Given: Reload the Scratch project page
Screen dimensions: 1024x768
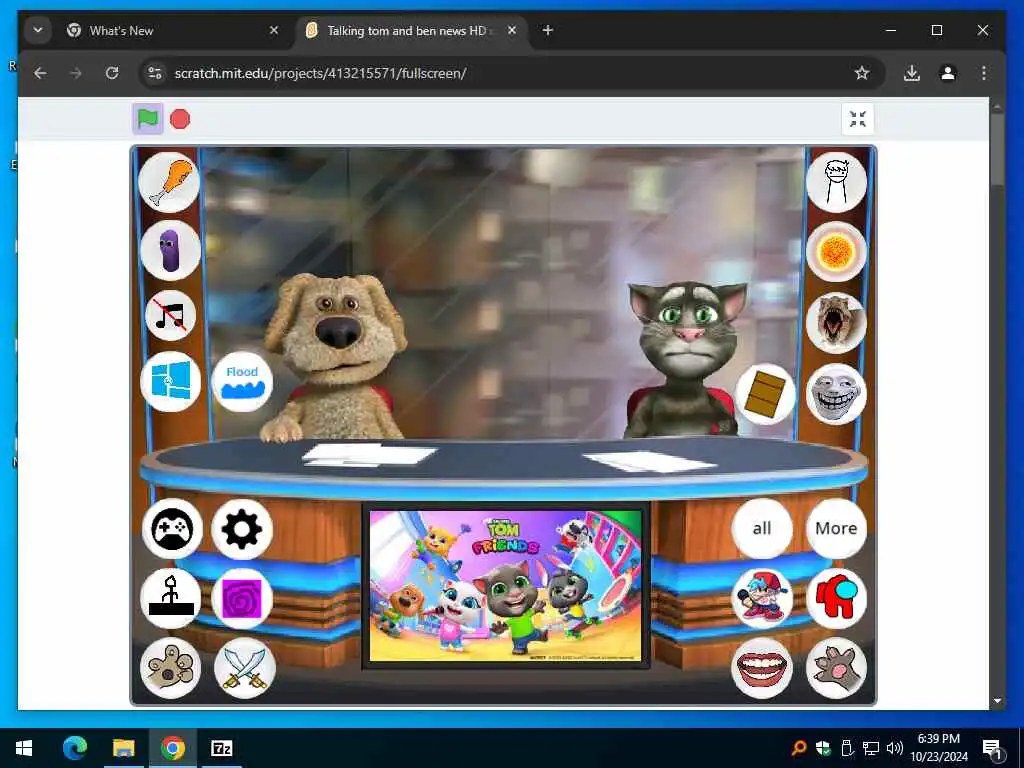Looking at the screenshot, I should tap(112, 73).
